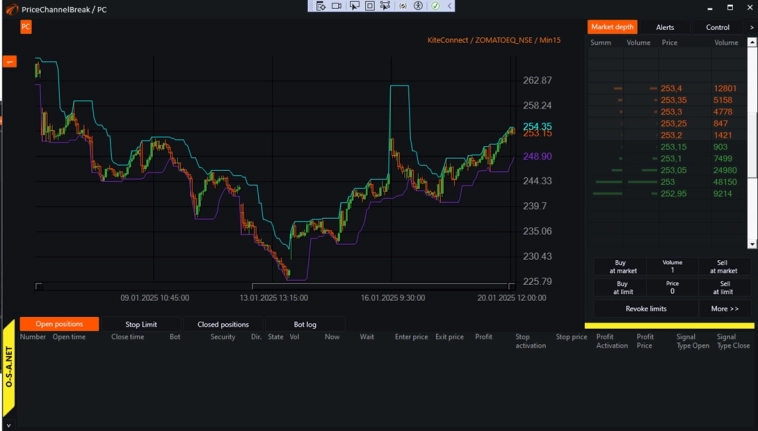Click the accessibility figure icon in top toolbar
Image resolution: width=758 pixels, height=431 pixels.
point(419,6)
